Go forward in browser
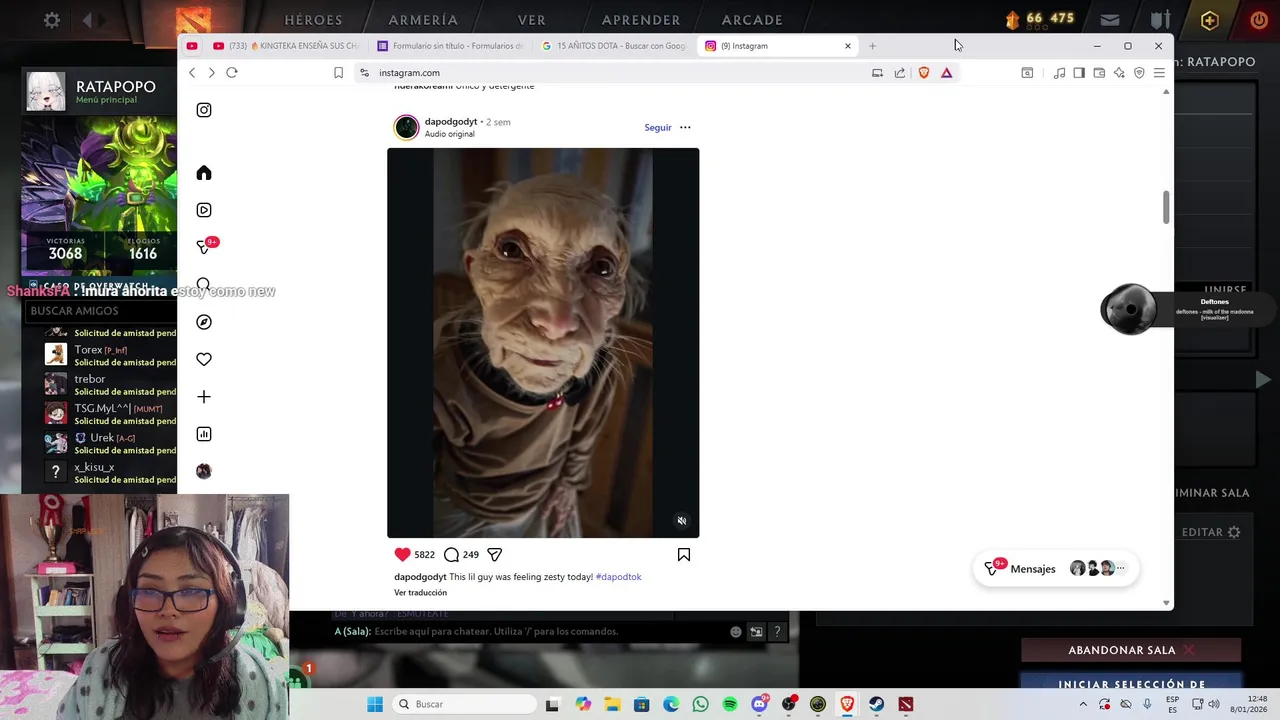 pyautogui.click(x=211, y=72)
